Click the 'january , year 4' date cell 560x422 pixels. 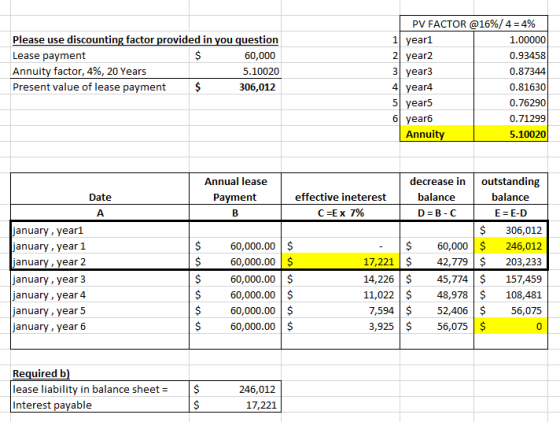click(100, 295)
